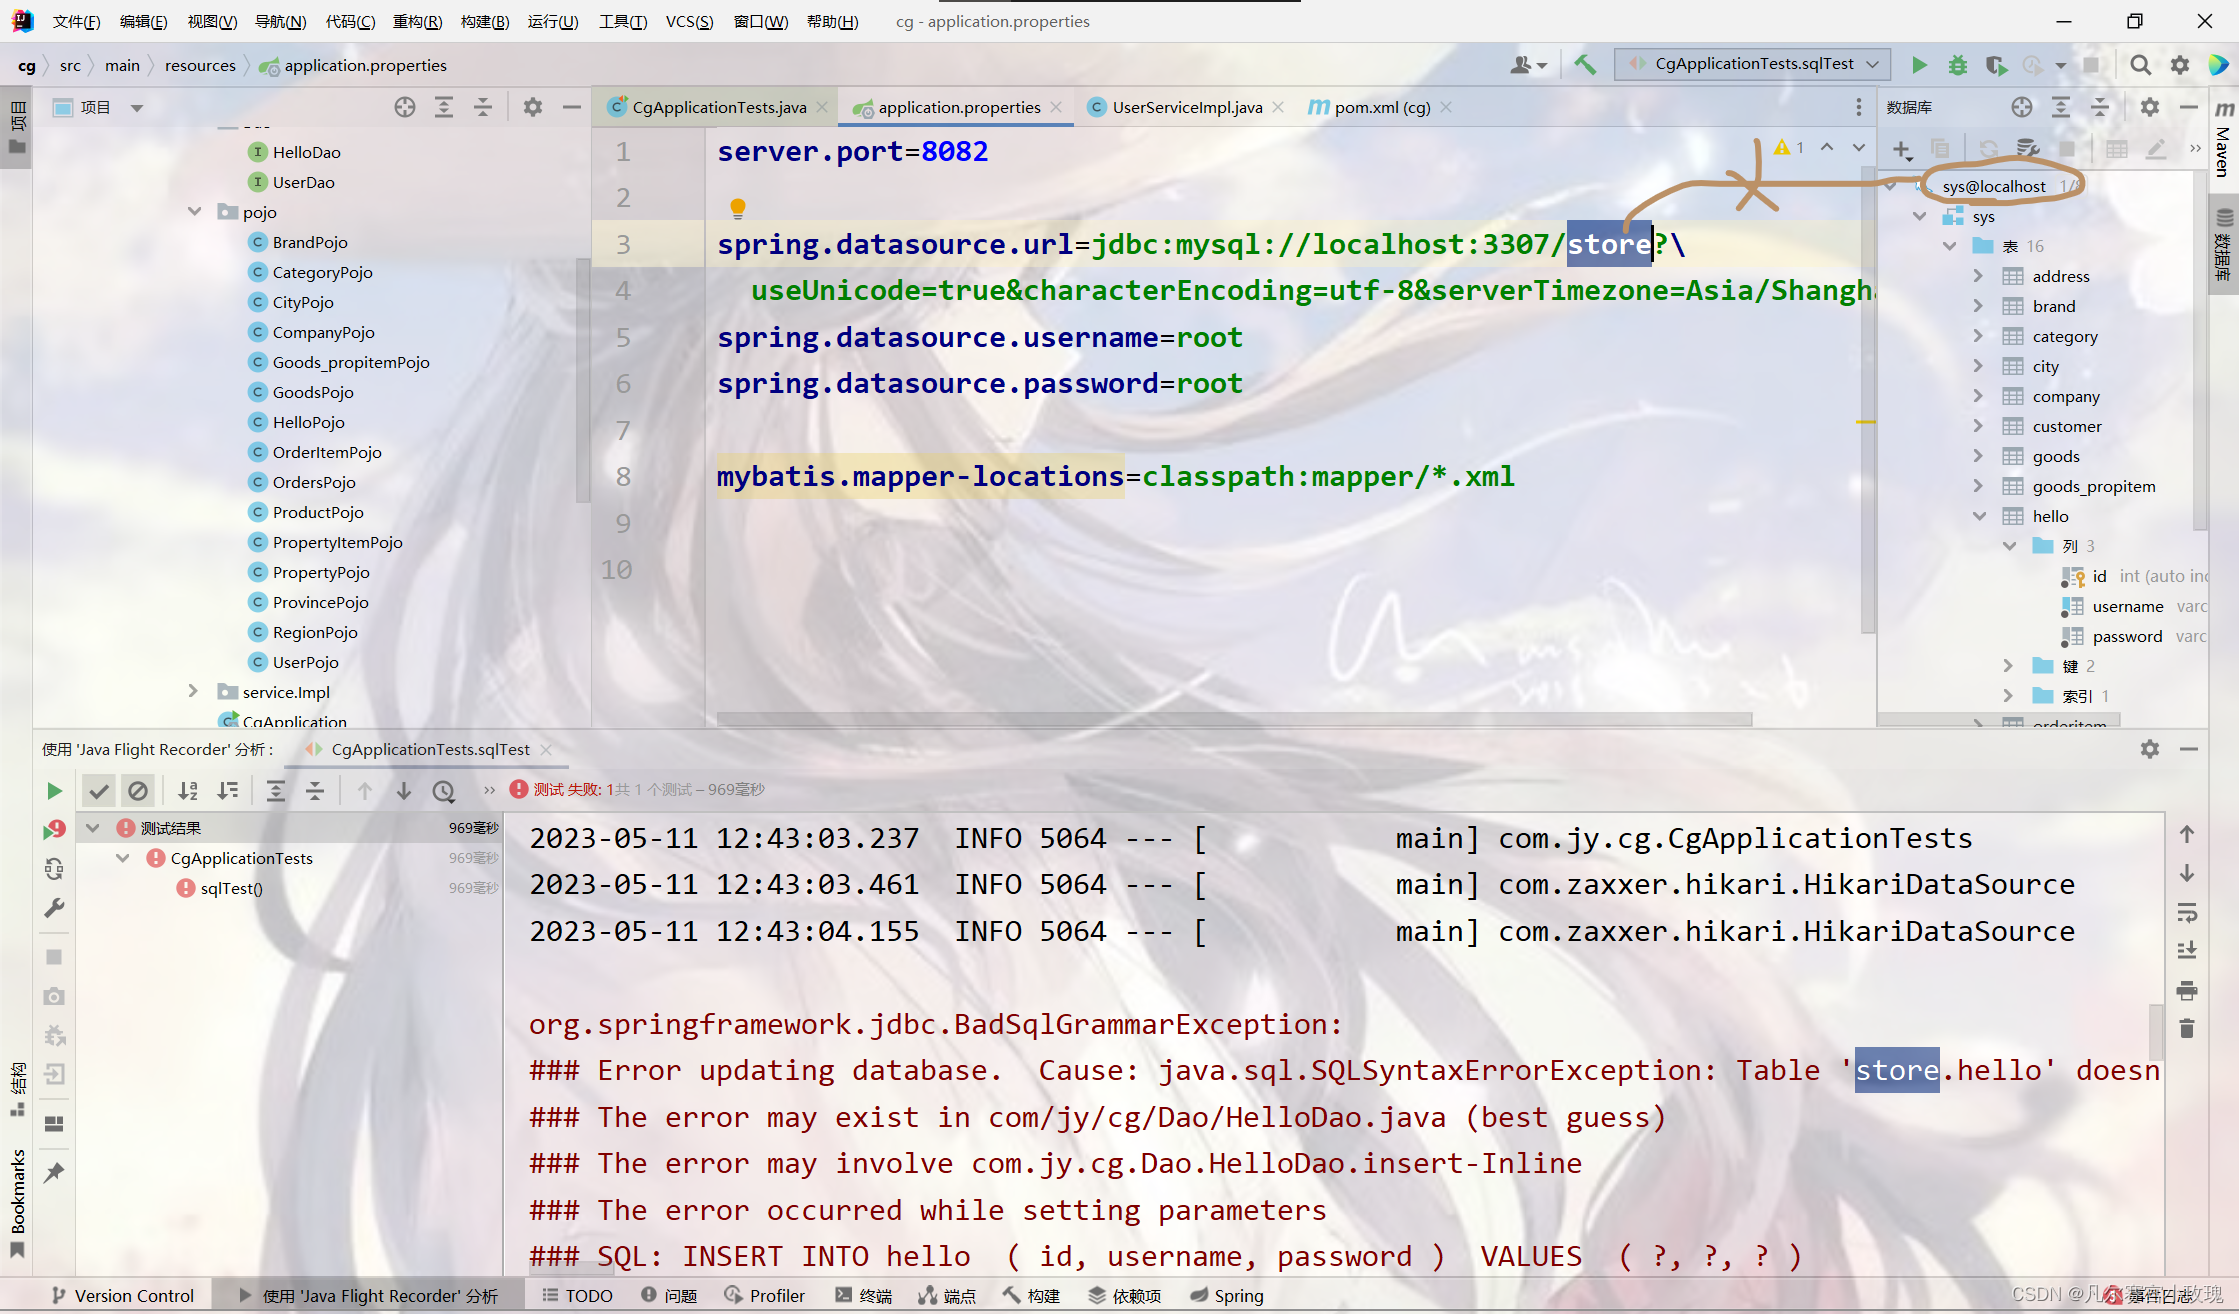Open CgApplicationTests.sqlTest run configuration dropdown
The width and height of the screenshot is (2239, 1314).
(1755, 64)
